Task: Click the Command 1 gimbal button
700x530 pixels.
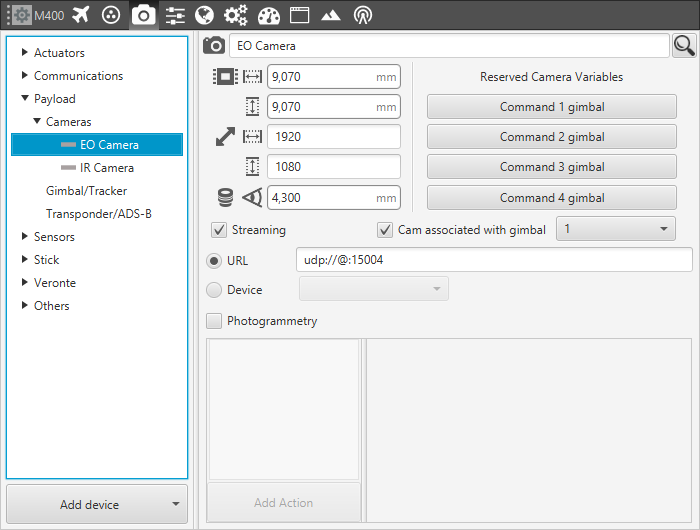Action: point(552,107)
